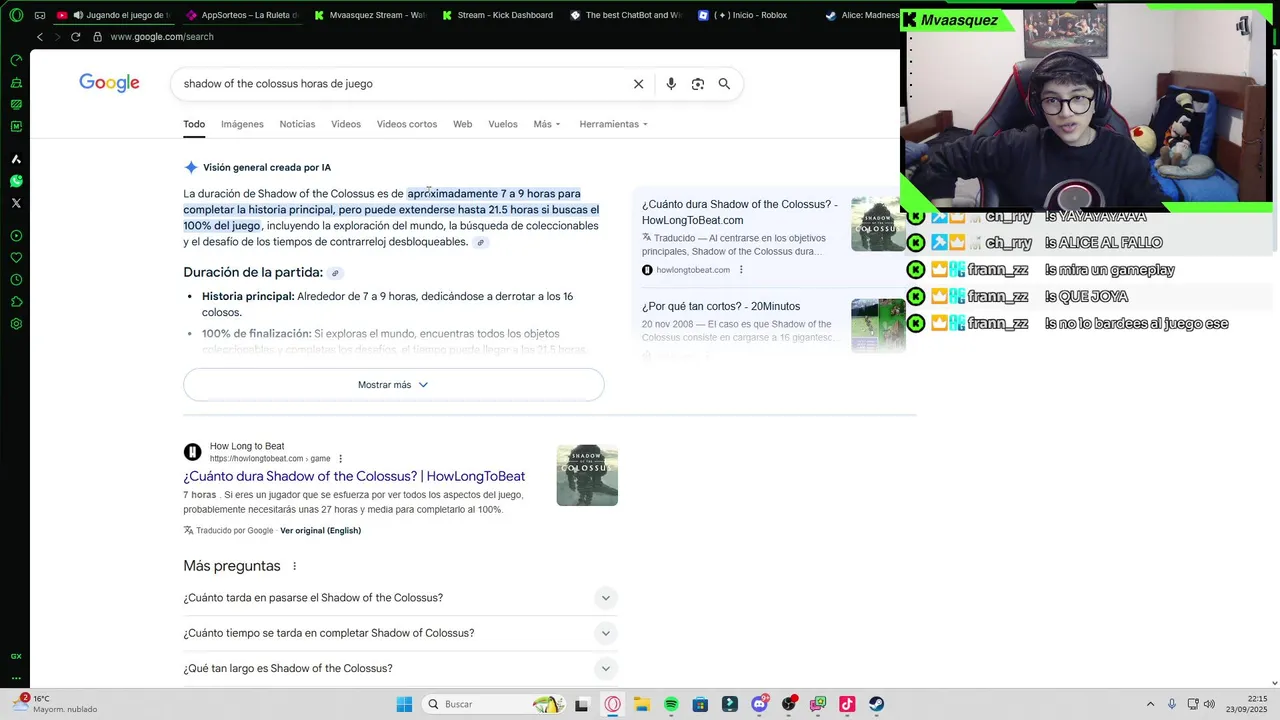Open 20Minutos source thumbnail image

[878, 326]
